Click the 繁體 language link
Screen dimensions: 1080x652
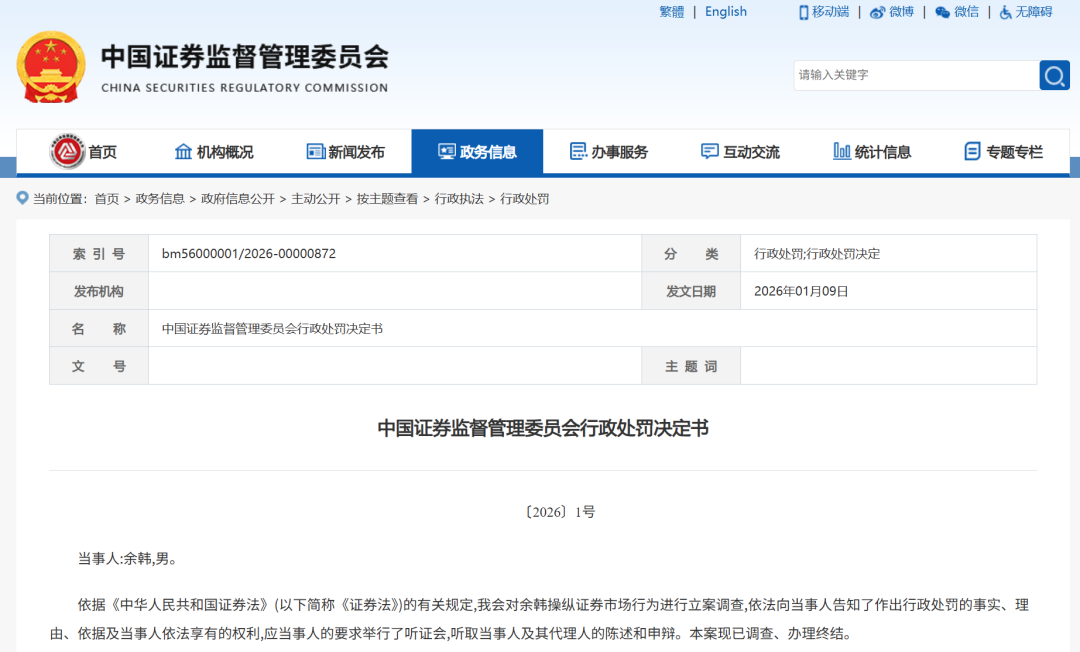(x=670, y=11)
